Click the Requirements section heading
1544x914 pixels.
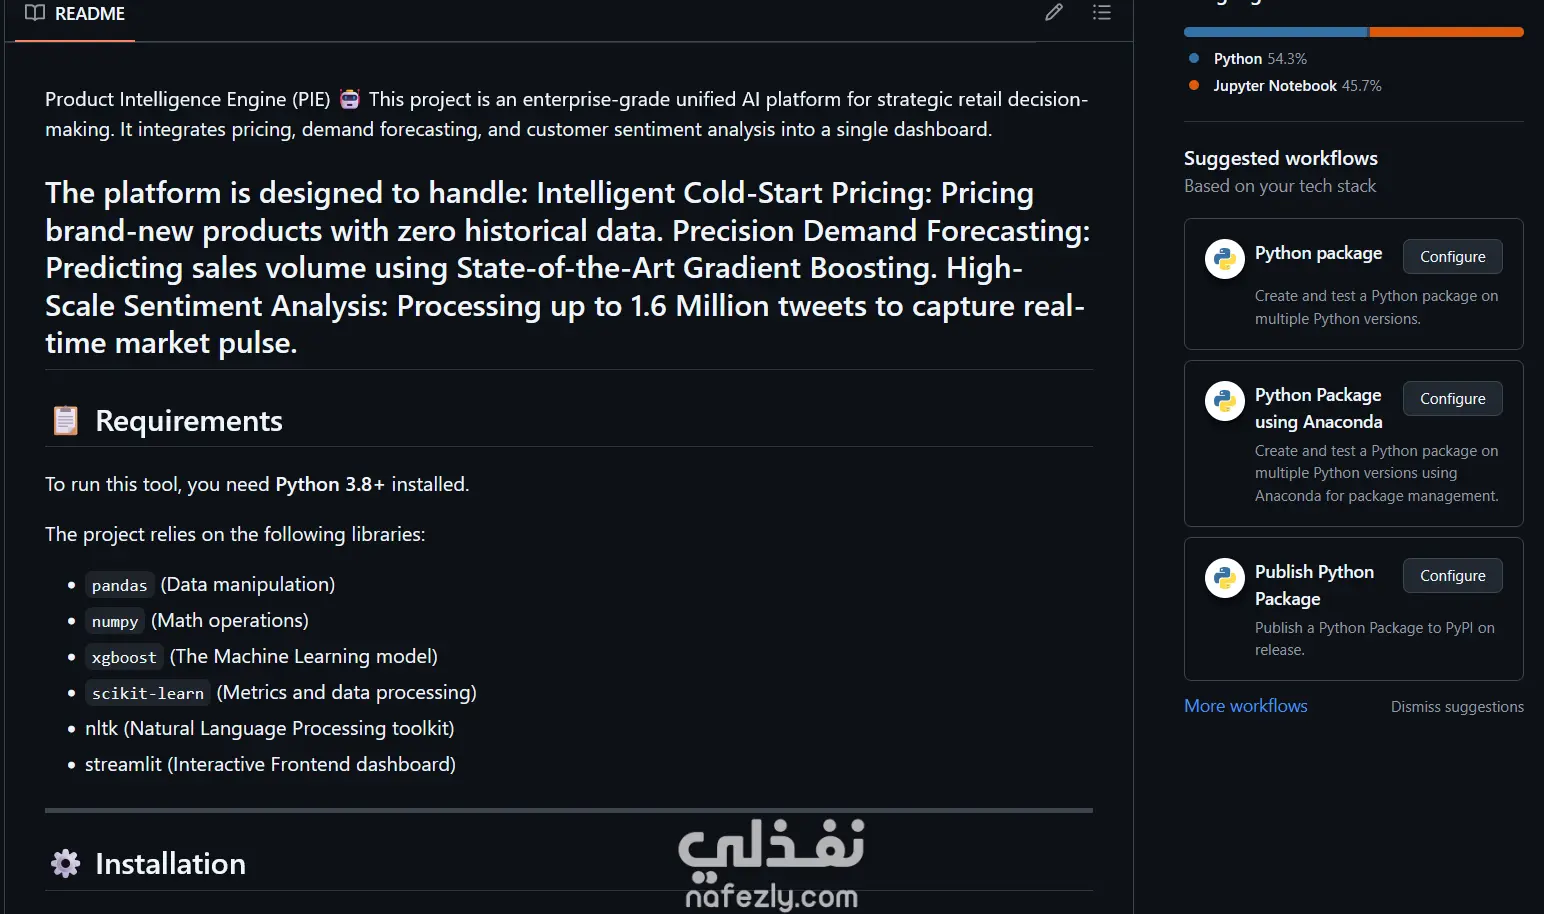point(189,421)
